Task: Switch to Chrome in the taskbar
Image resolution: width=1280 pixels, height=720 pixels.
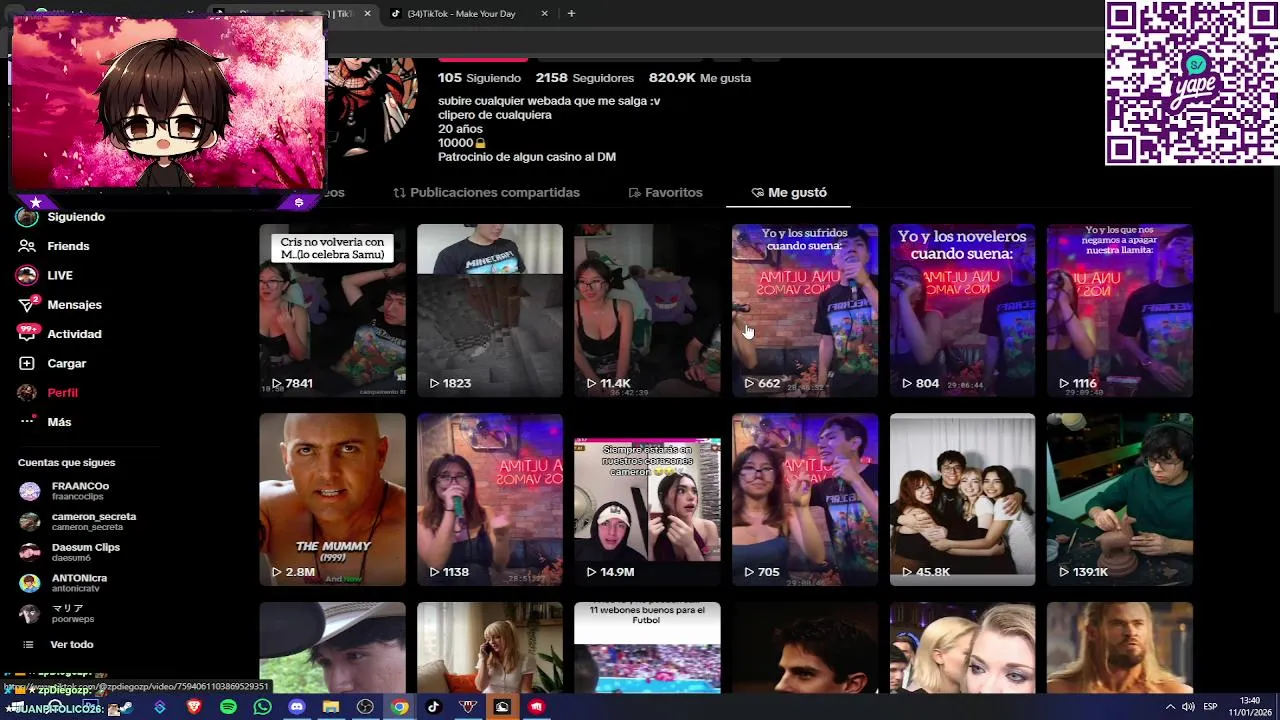Action: [x=399, y=707]
